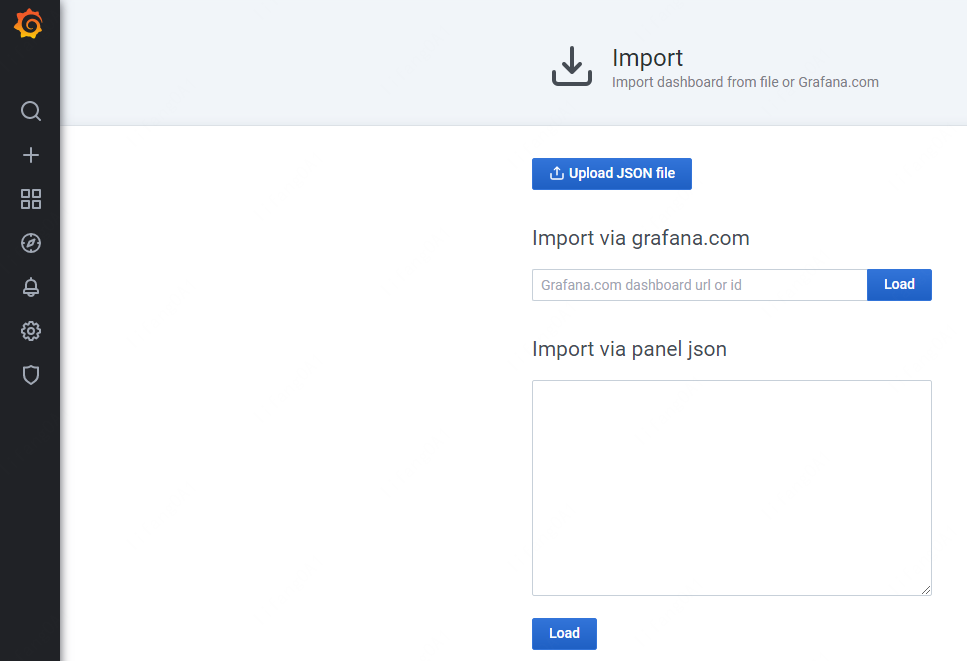The width and height of the screenshot is (967, 661).
Task: Open the Alerting bell icon in sidebar
Action: [x=30, y=287]
